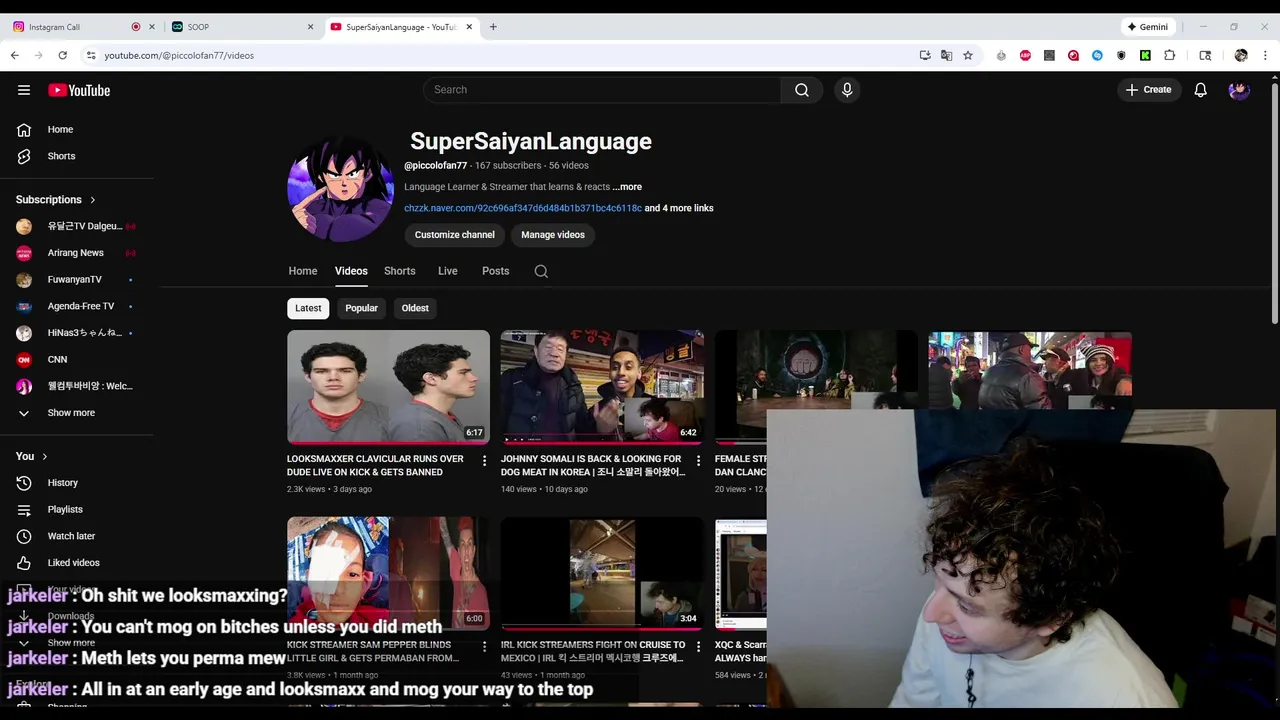1280x720 pixels.
Task: Switch to the Home channel tab
Action: 303,271
